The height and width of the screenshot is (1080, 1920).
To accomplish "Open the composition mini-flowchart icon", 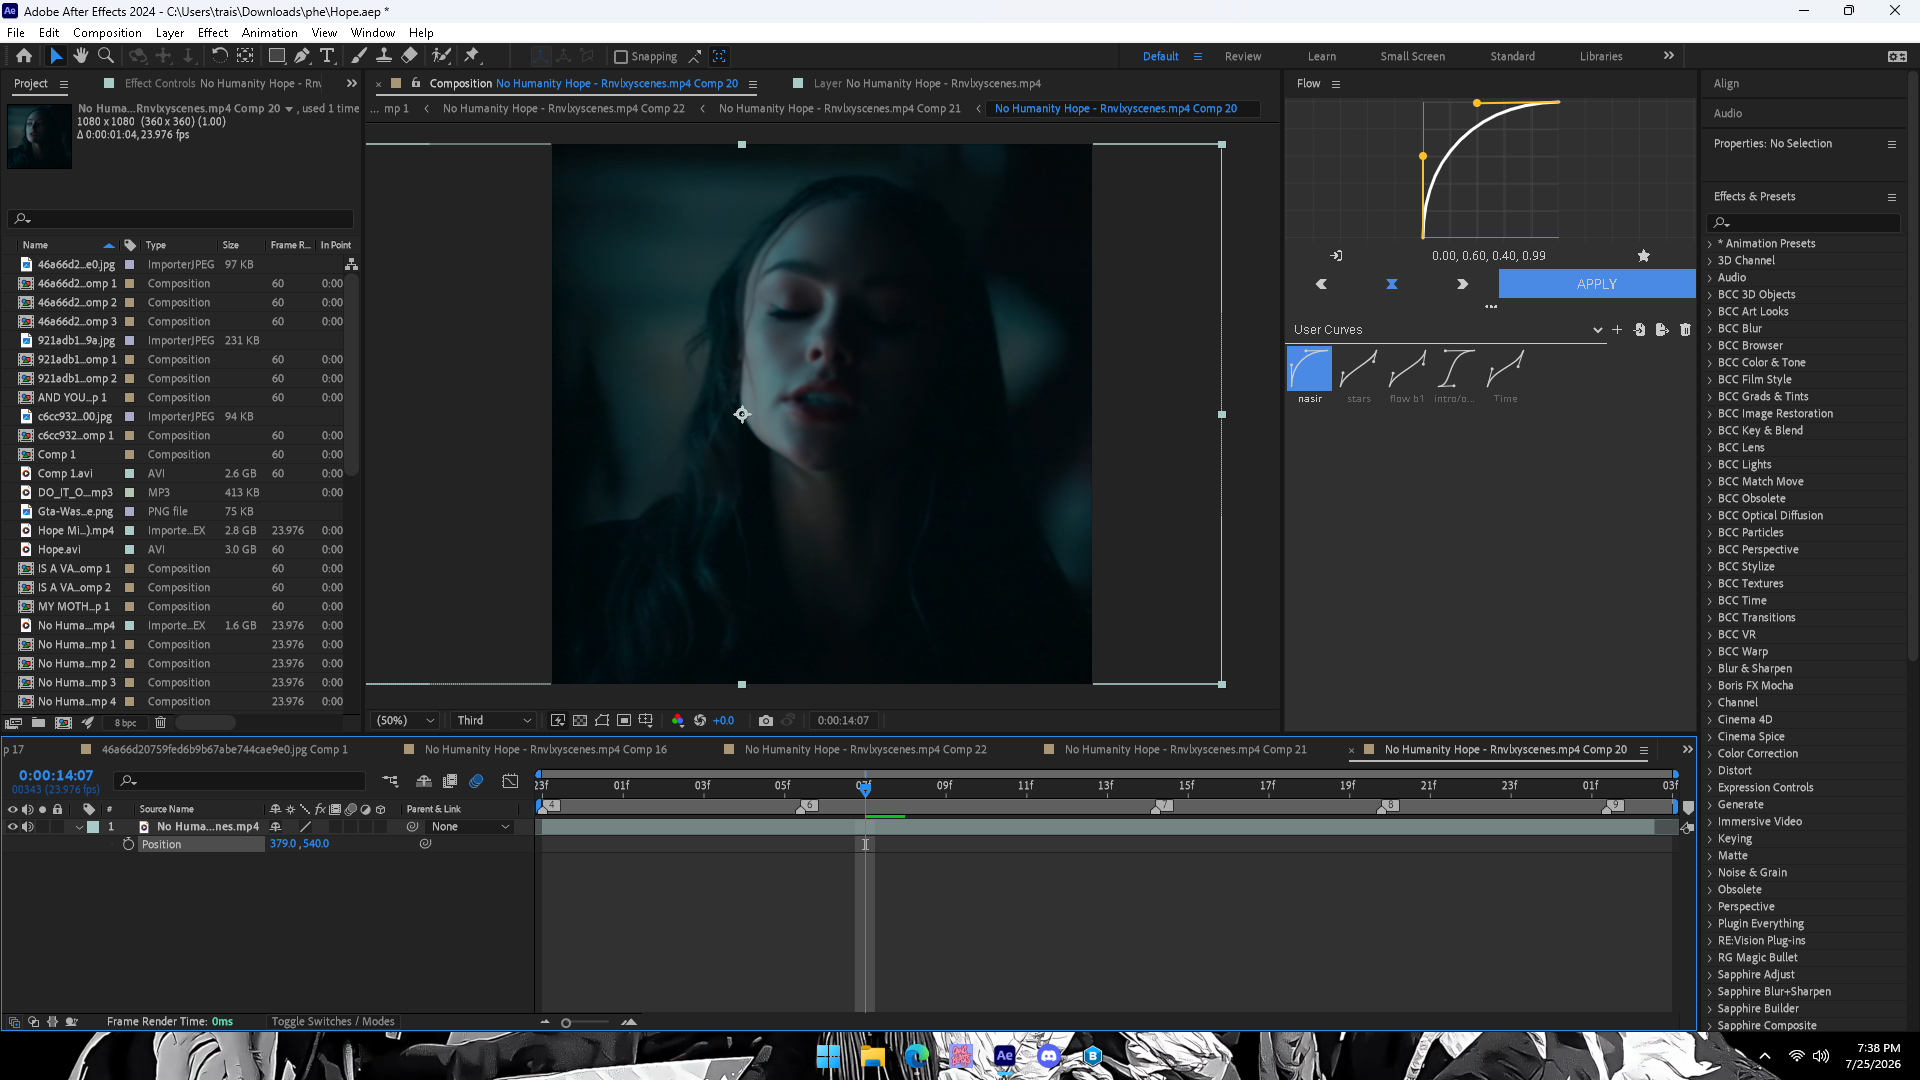I will (390, 781).
